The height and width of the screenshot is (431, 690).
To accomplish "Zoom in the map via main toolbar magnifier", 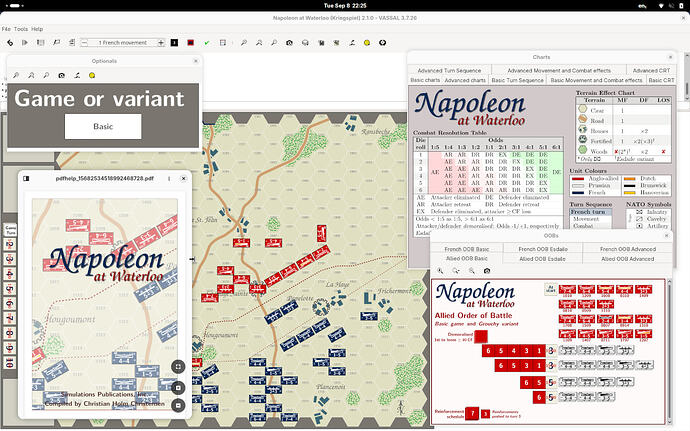I will point(243,43).
